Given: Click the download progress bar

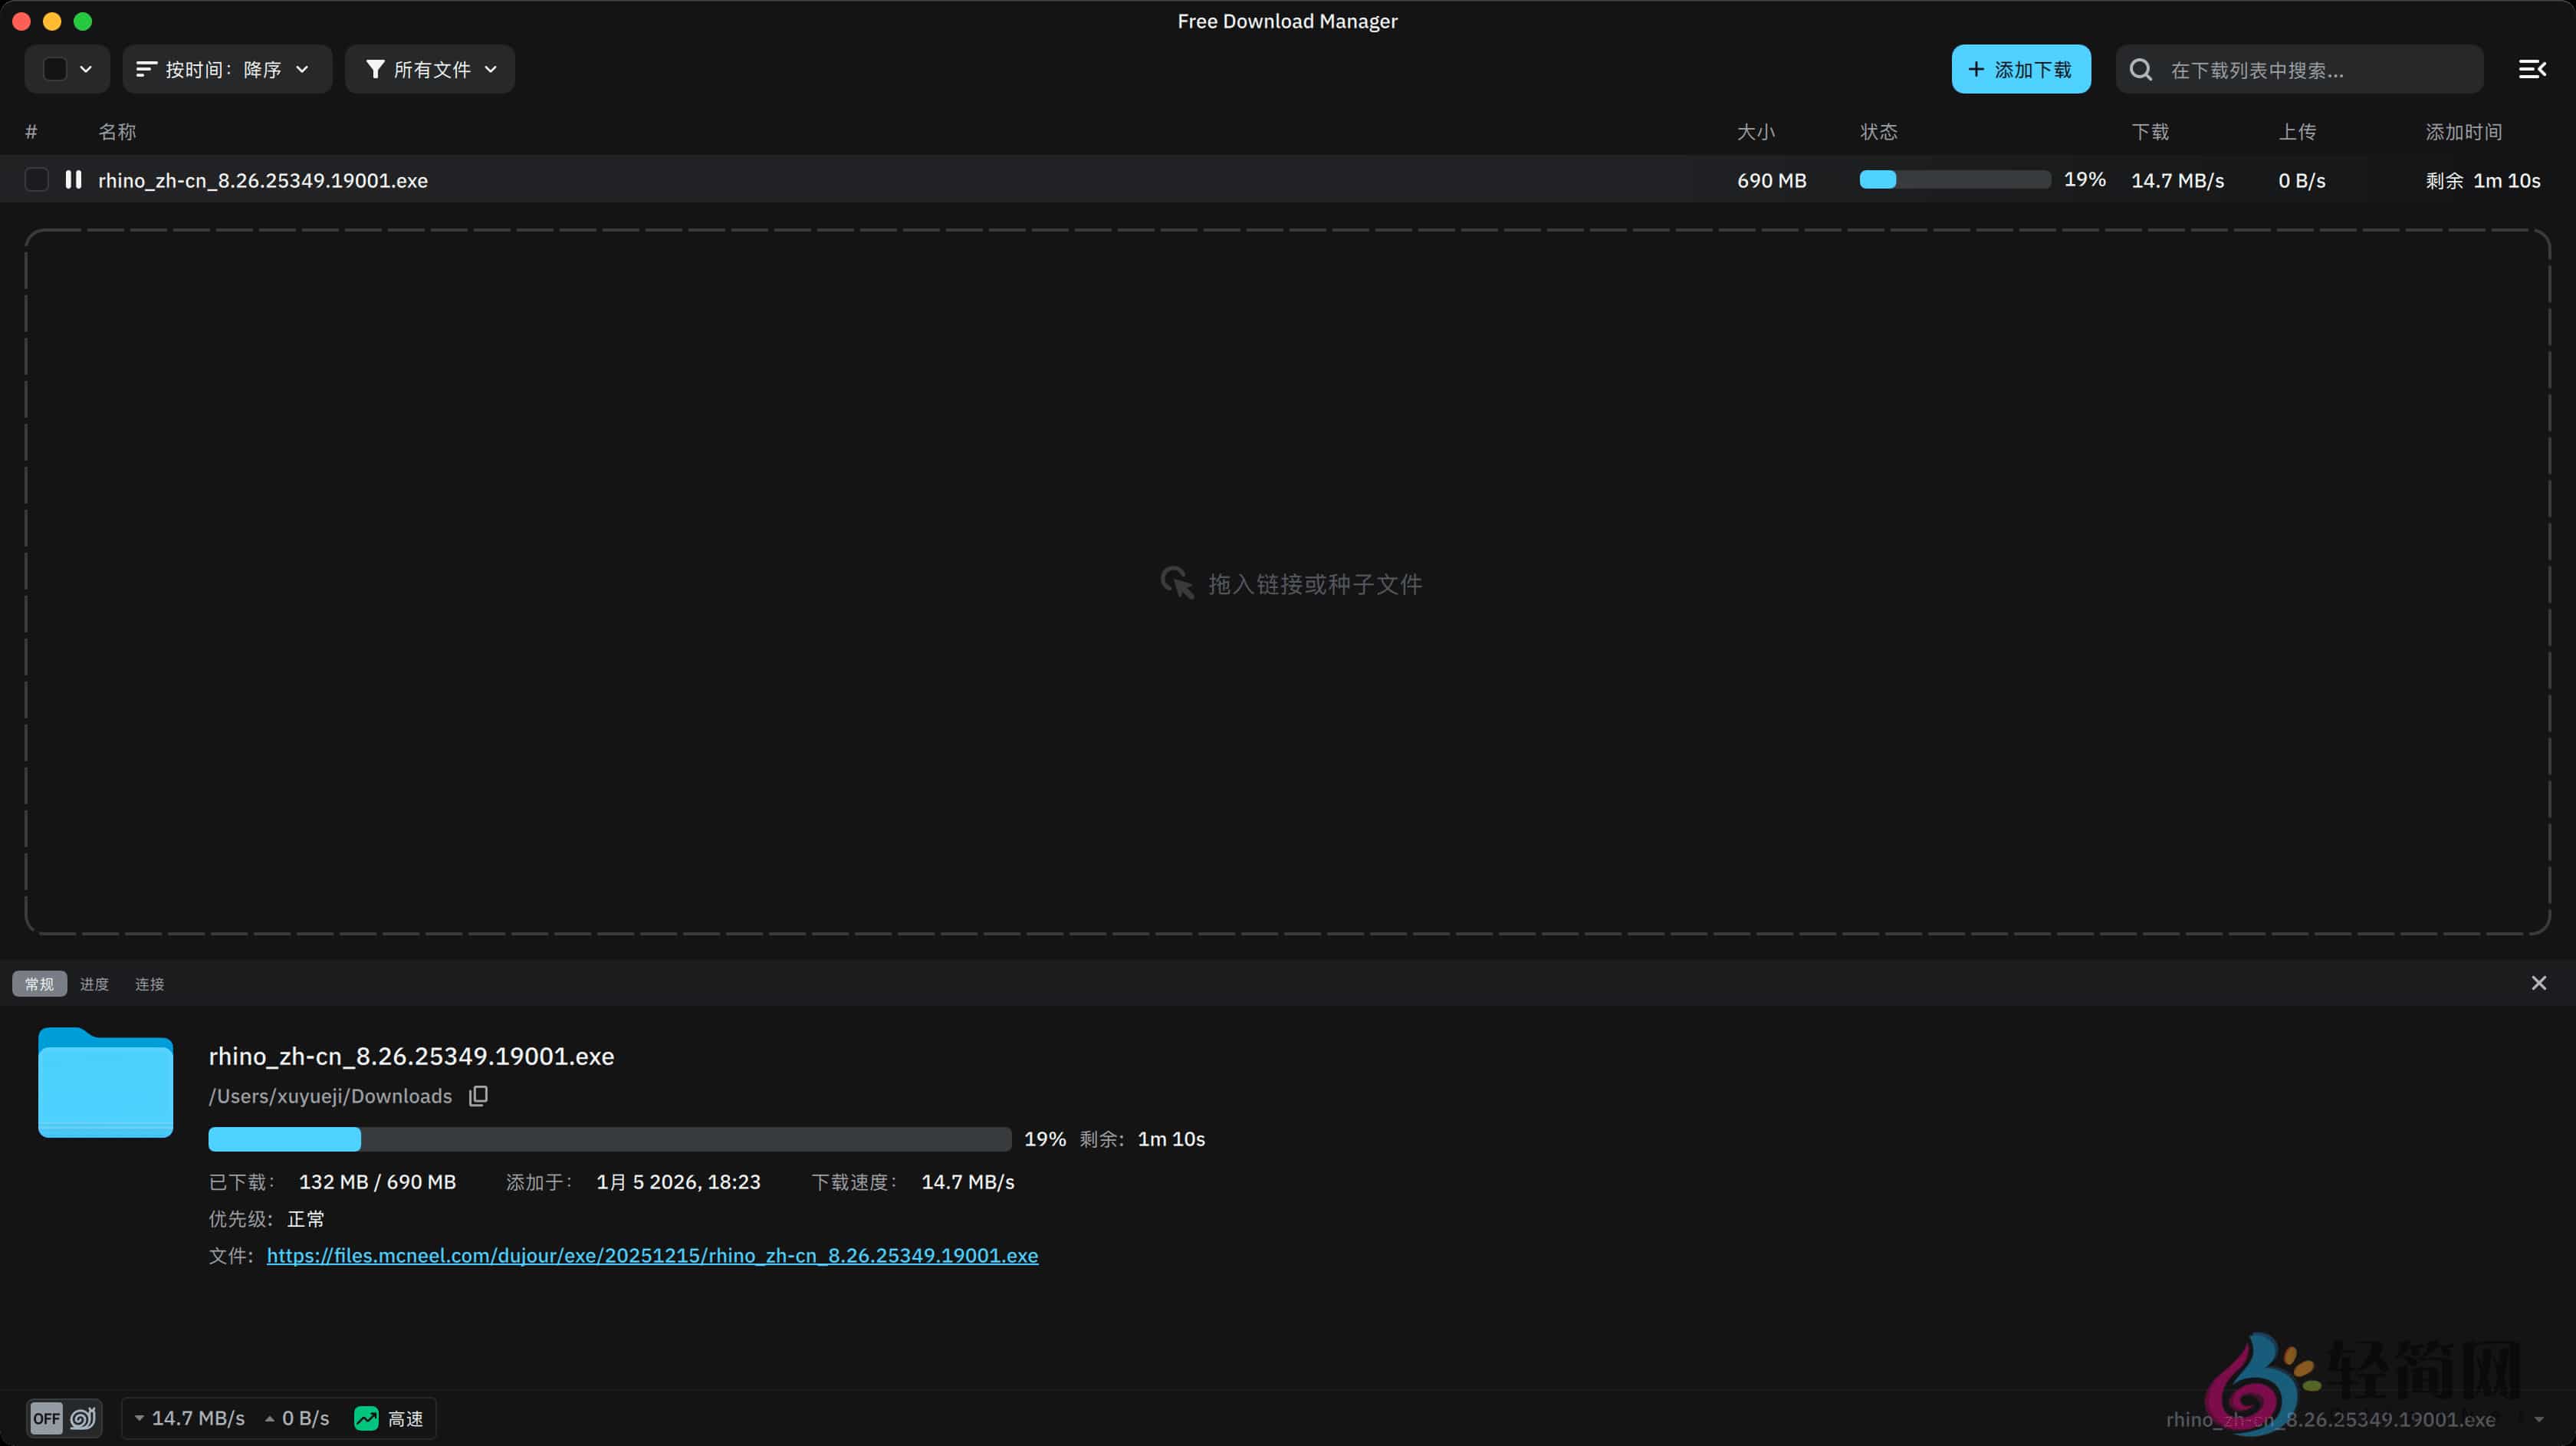Looking at the screenshot, I should (610, 1139).
